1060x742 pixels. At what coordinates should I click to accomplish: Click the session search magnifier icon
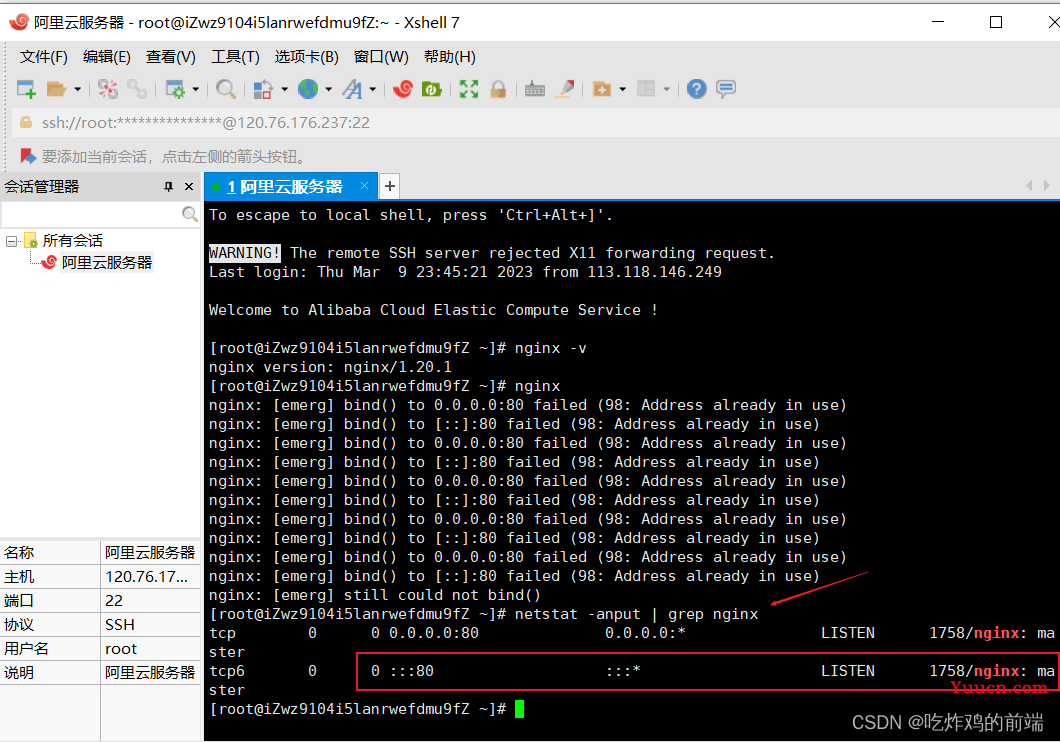[190, 214]
